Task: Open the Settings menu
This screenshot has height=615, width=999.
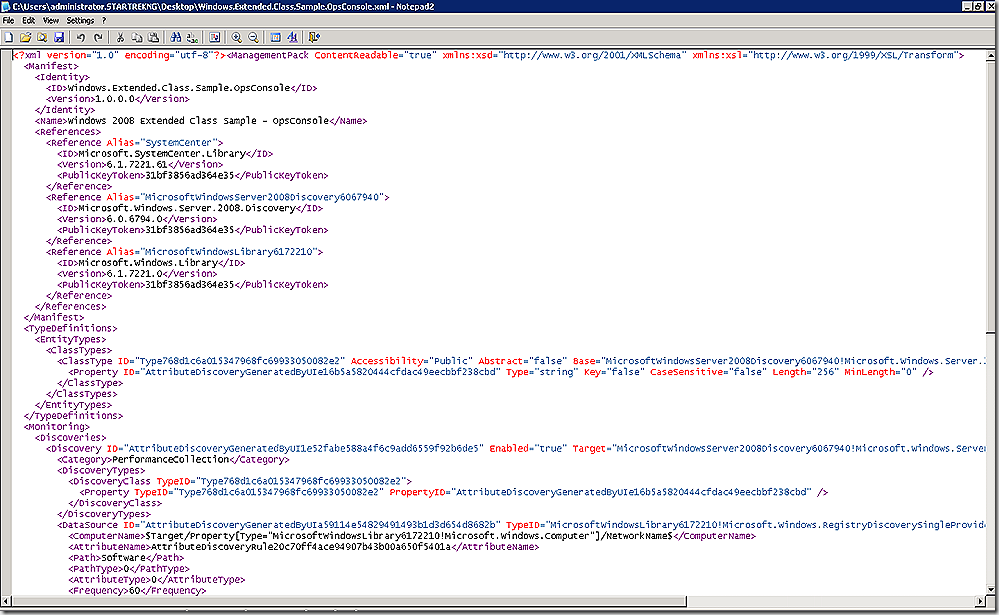Action: [x=80, y=20]
